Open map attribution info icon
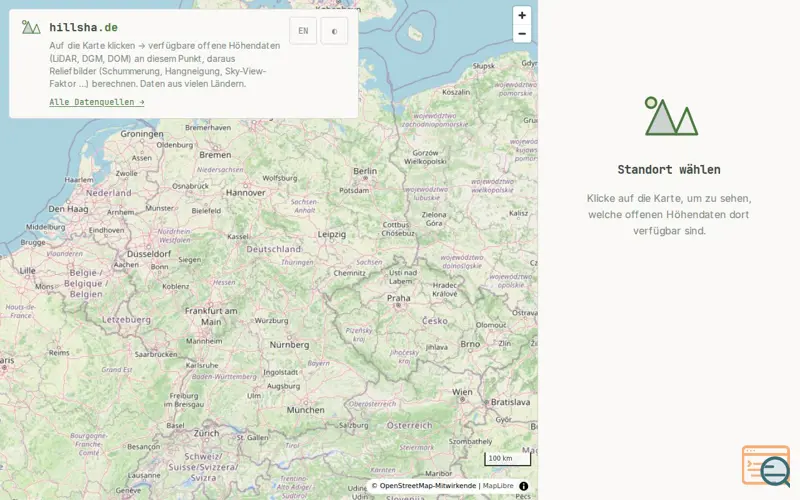800x500 pixels. 523,486
